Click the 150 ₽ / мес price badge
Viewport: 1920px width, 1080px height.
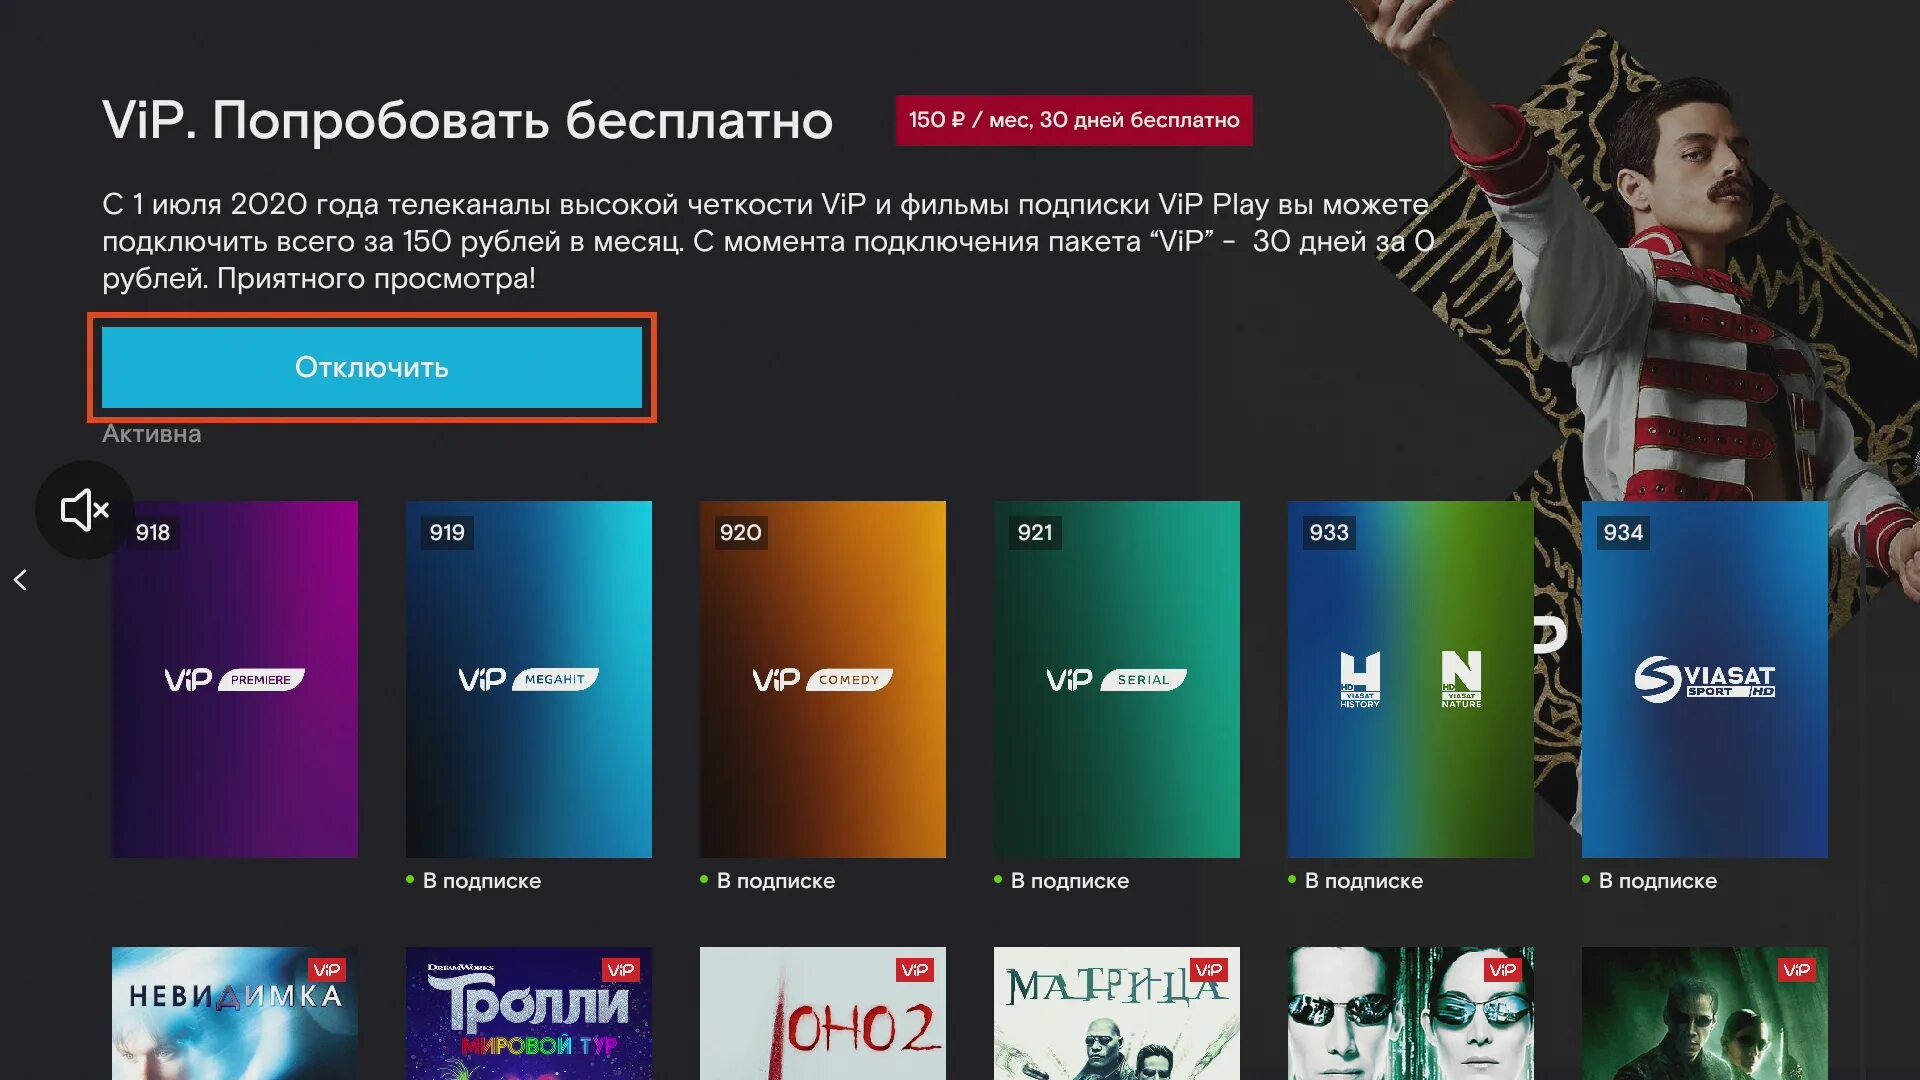(x=1074, y=120)
